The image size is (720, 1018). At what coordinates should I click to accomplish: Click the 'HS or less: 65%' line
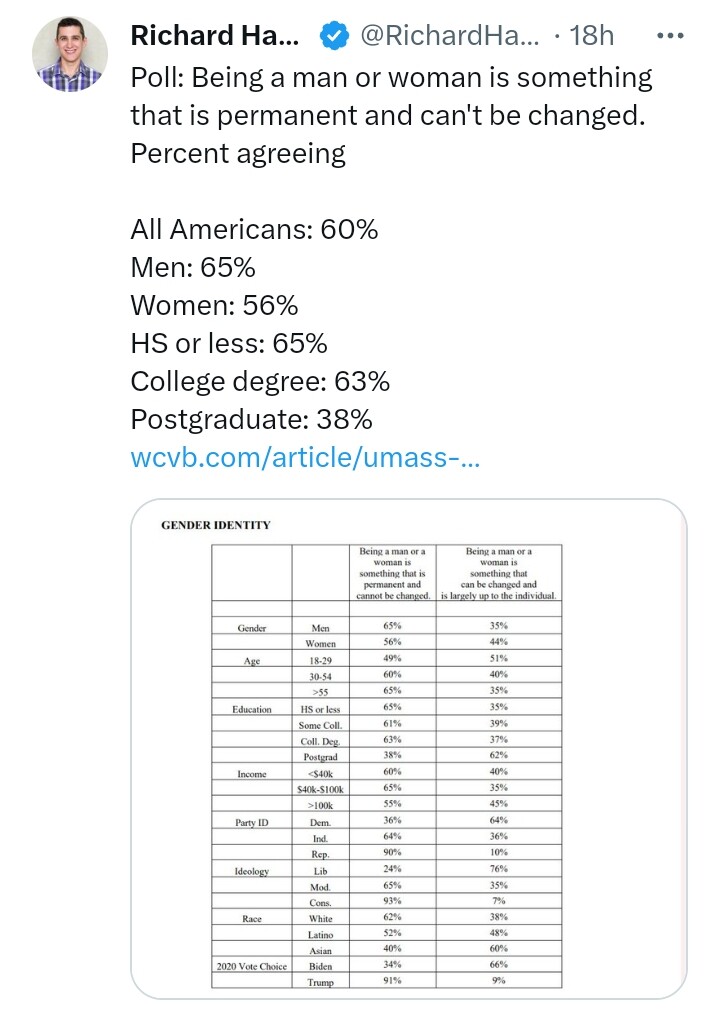(x=229, y=343)
